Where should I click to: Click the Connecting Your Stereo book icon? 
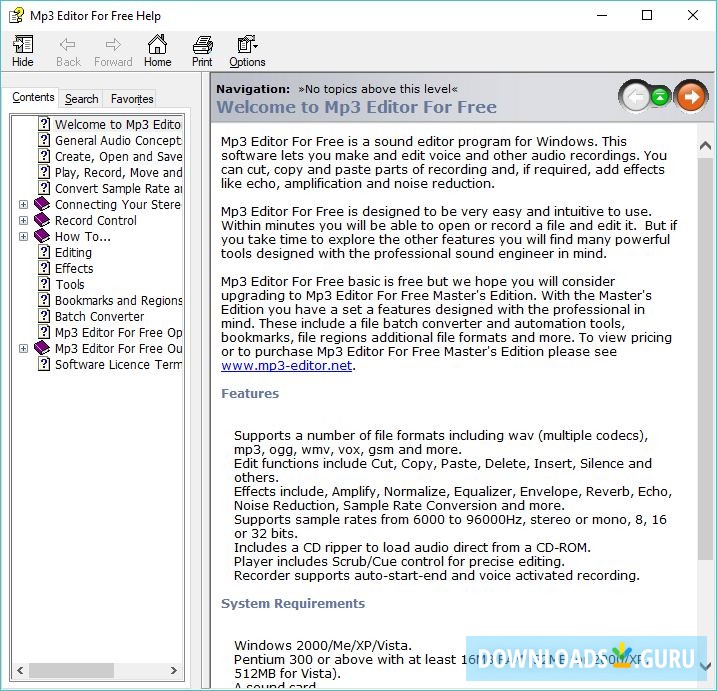(x=42, y=204)
